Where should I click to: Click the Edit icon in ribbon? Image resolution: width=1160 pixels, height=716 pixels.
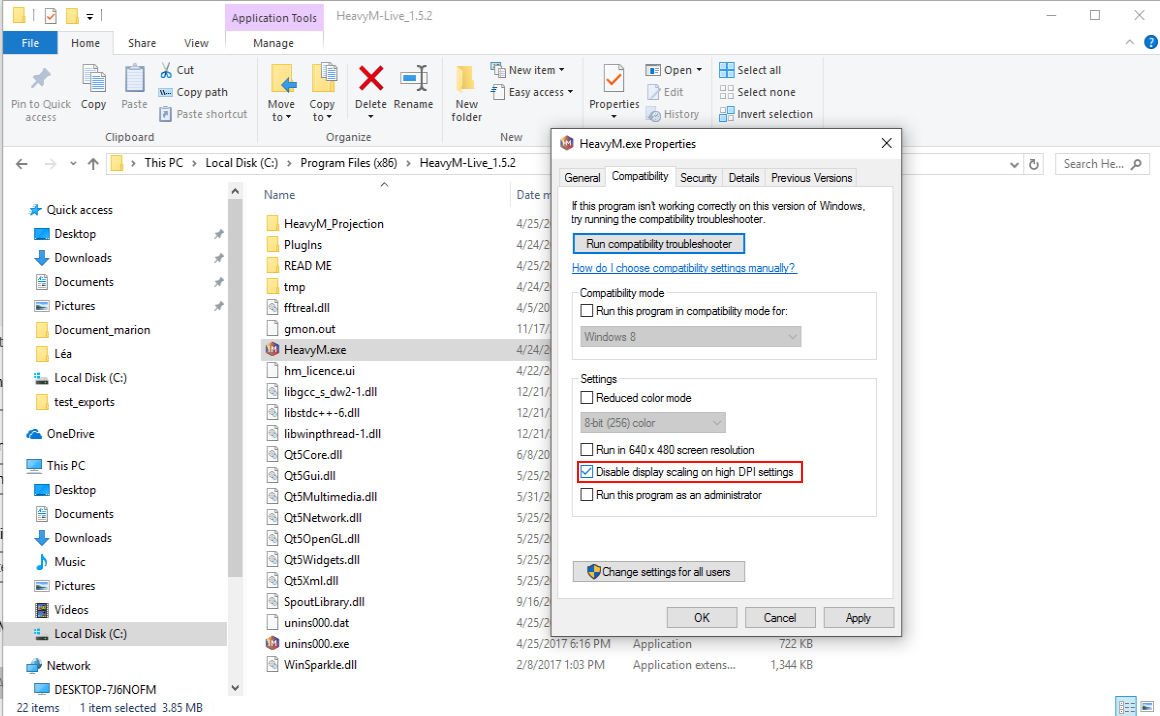(x=653, y=92)
